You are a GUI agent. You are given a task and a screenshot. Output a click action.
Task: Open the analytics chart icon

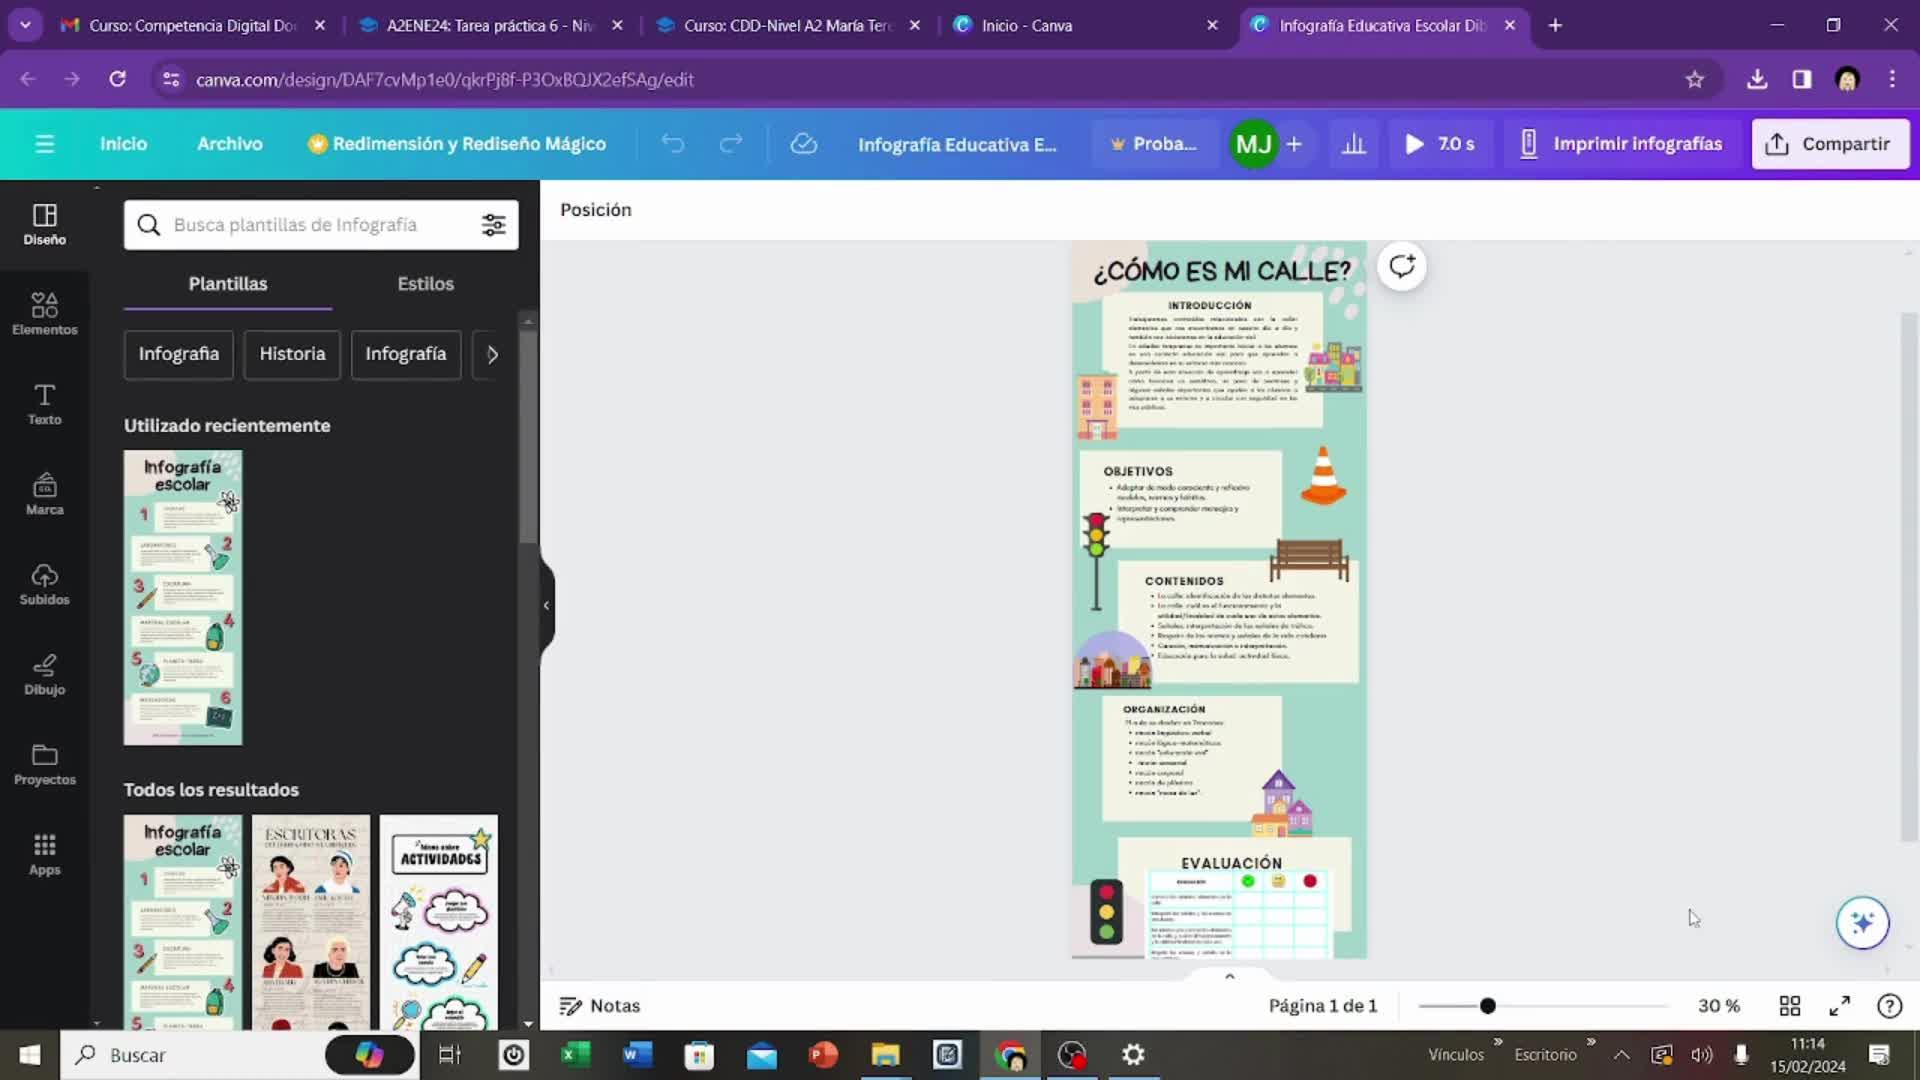(x=1353, y=144)
